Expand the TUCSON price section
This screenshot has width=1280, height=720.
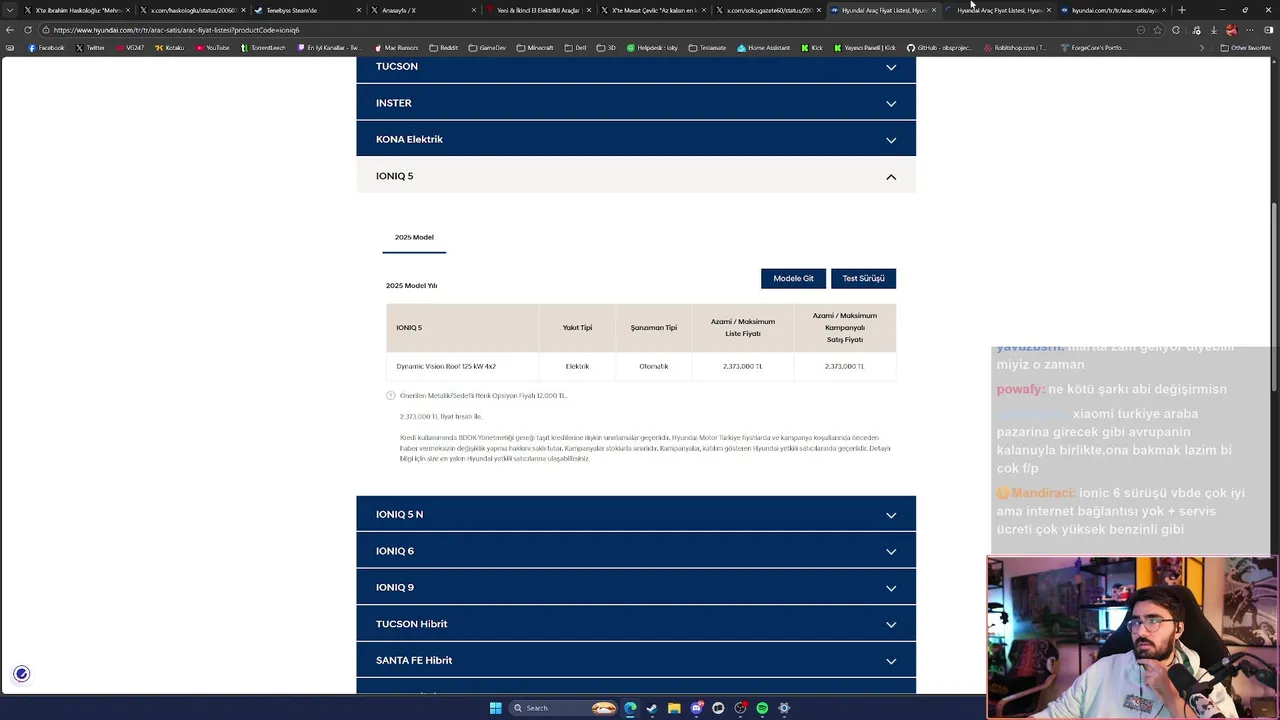click(x=635, y=67)
